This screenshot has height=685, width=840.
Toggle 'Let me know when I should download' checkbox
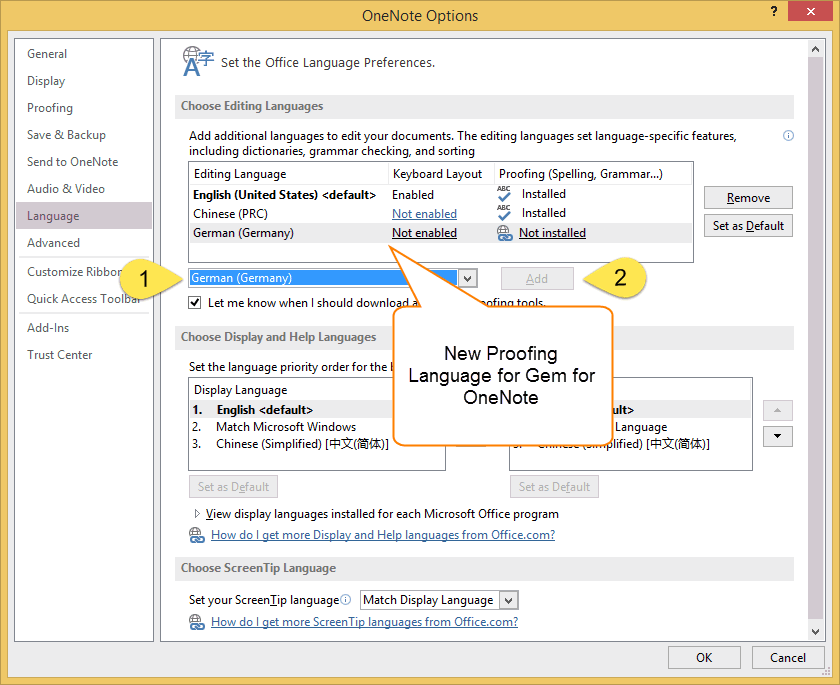[194, 303]
